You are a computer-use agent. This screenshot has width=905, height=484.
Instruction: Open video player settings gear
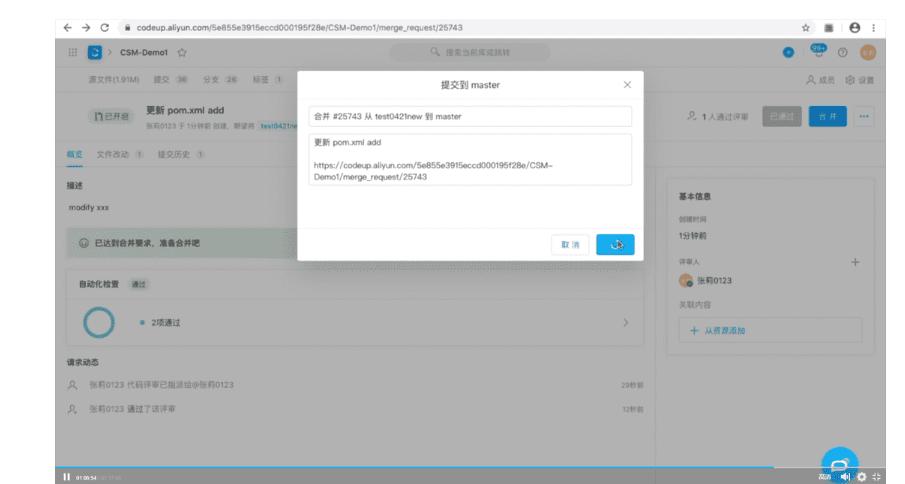click(862, 477)
